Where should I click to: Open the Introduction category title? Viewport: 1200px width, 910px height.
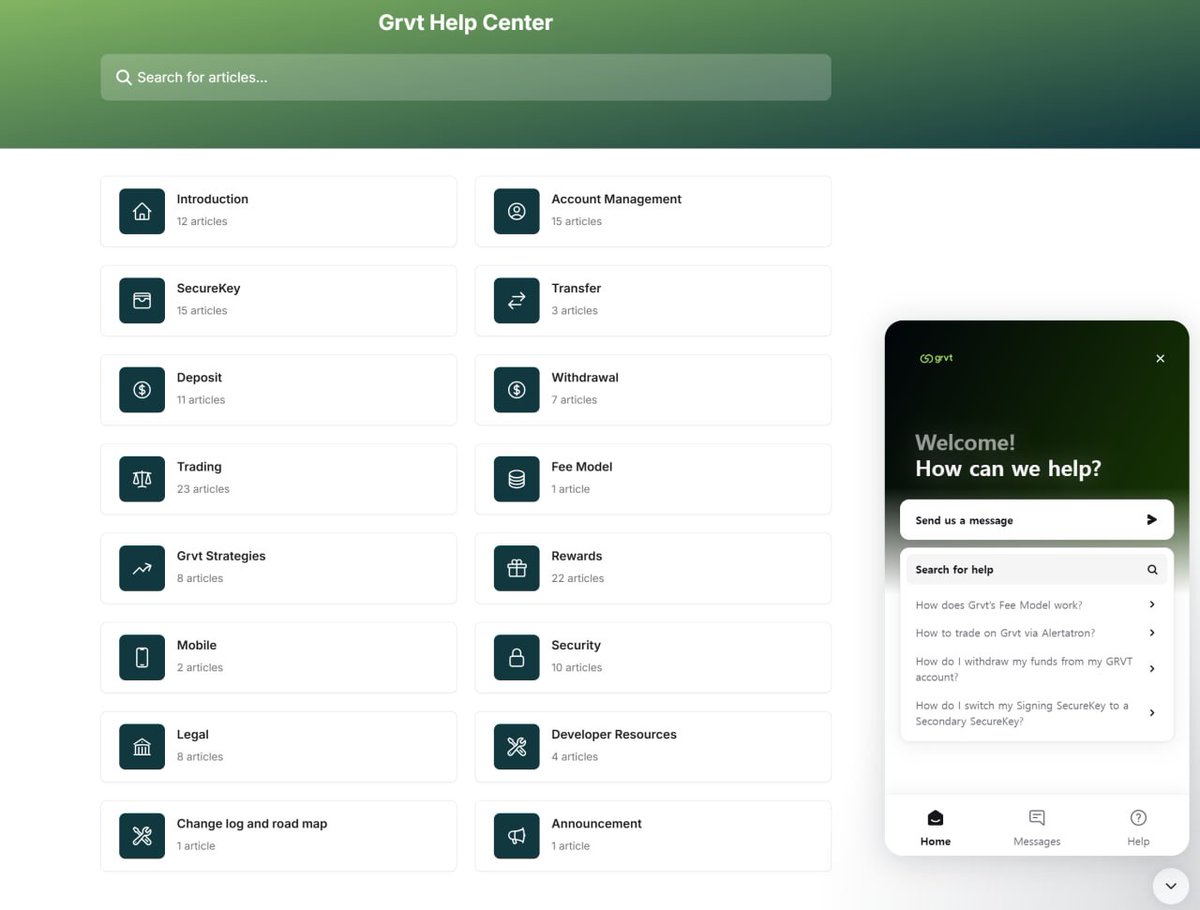[212, 199]
